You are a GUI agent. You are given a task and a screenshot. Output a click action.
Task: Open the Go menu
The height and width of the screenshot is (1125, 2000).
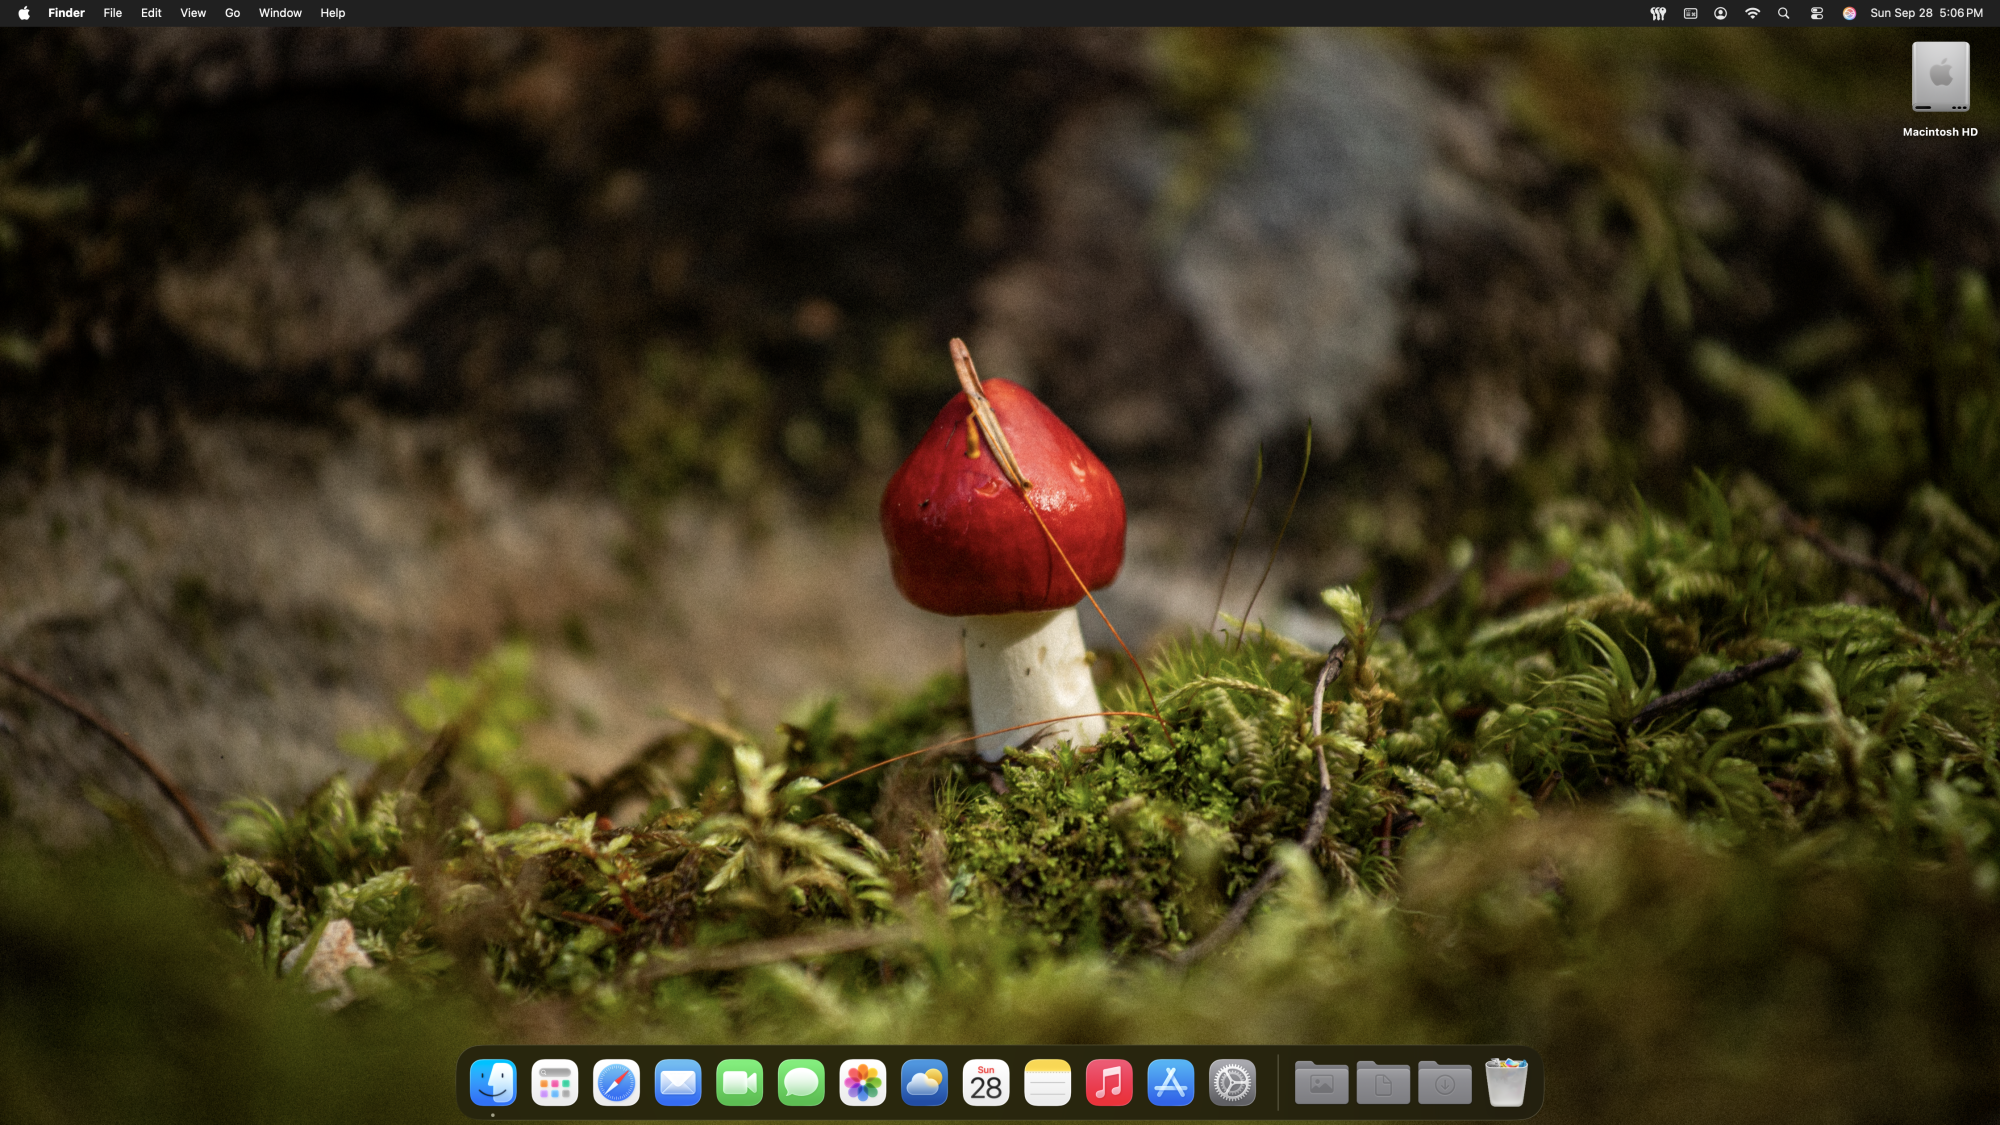pyautogui.click(x=232, y=13)
